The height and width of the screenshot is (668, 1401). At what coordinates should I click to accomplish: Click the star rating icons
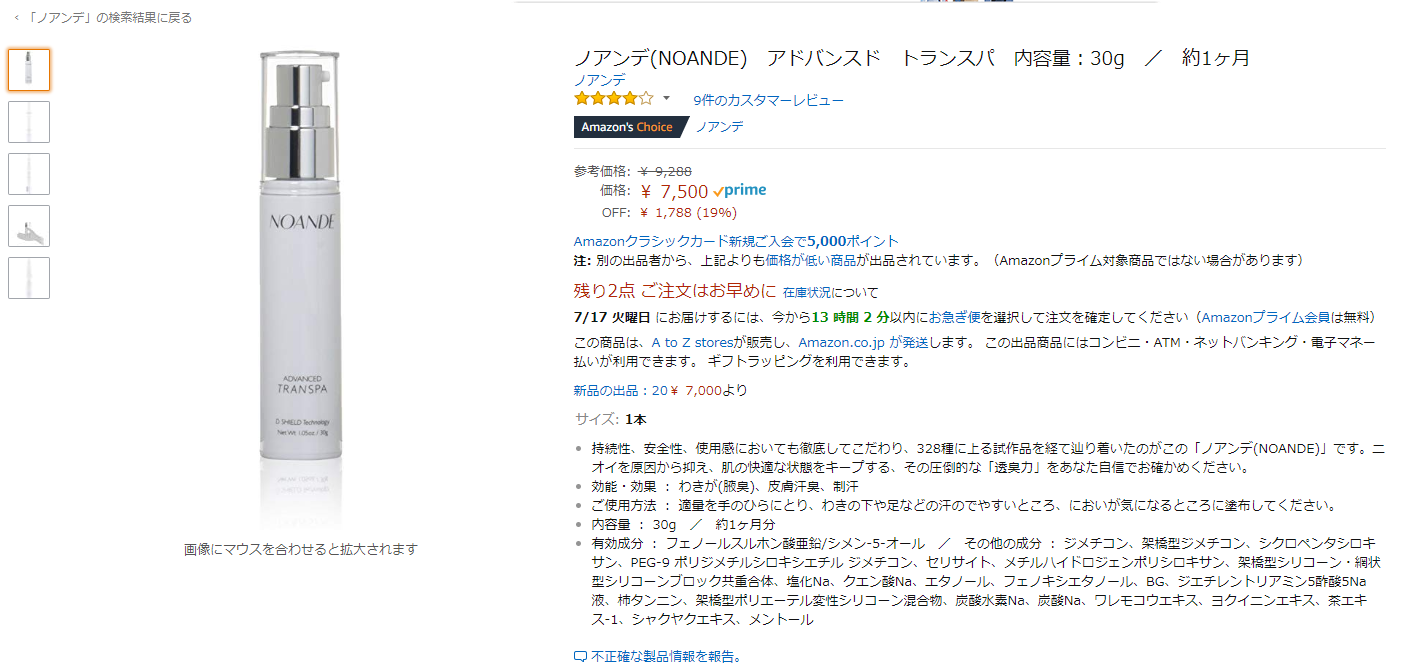(x=614, y=99)
